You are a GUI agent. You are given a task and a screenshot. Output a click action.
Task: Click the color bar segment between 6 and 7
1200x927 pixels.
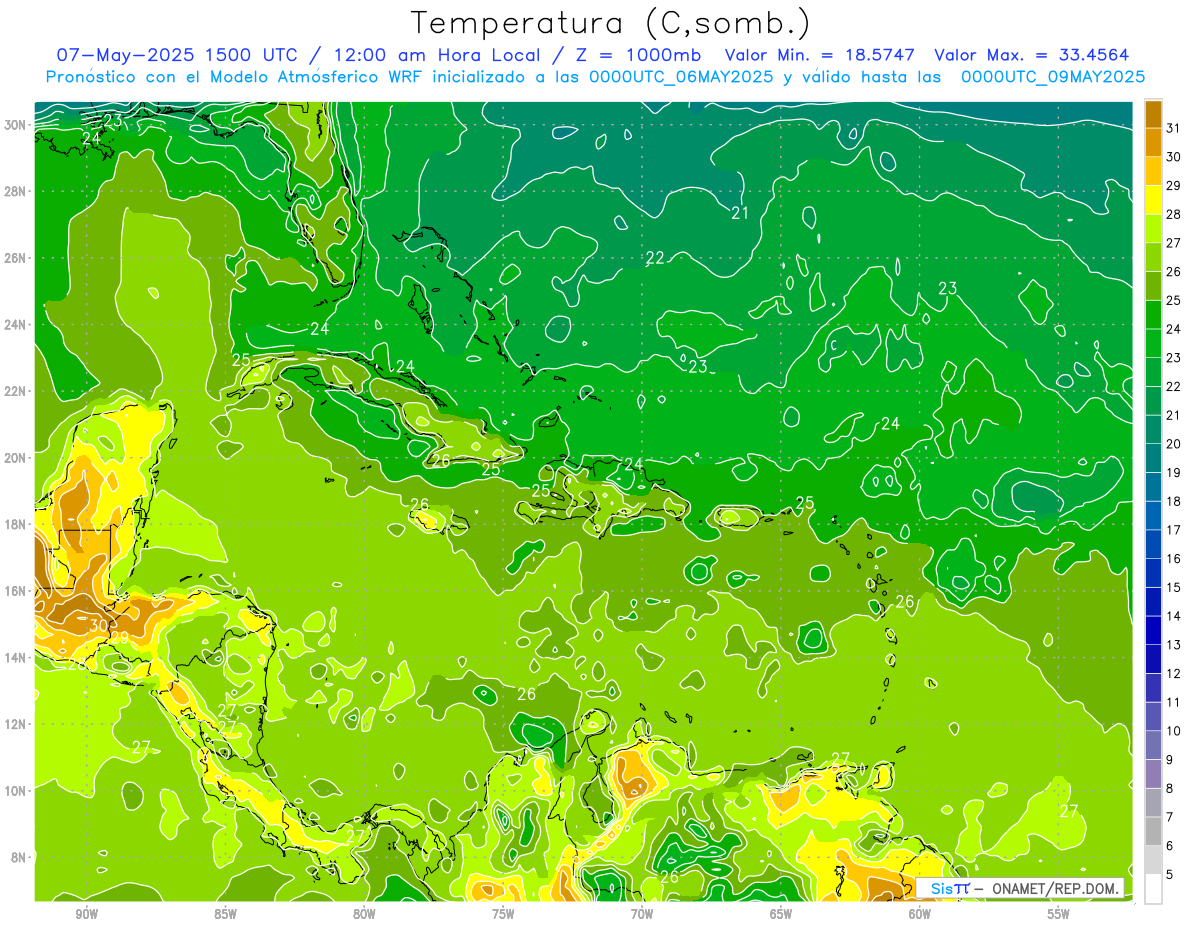coord(1153,831)
